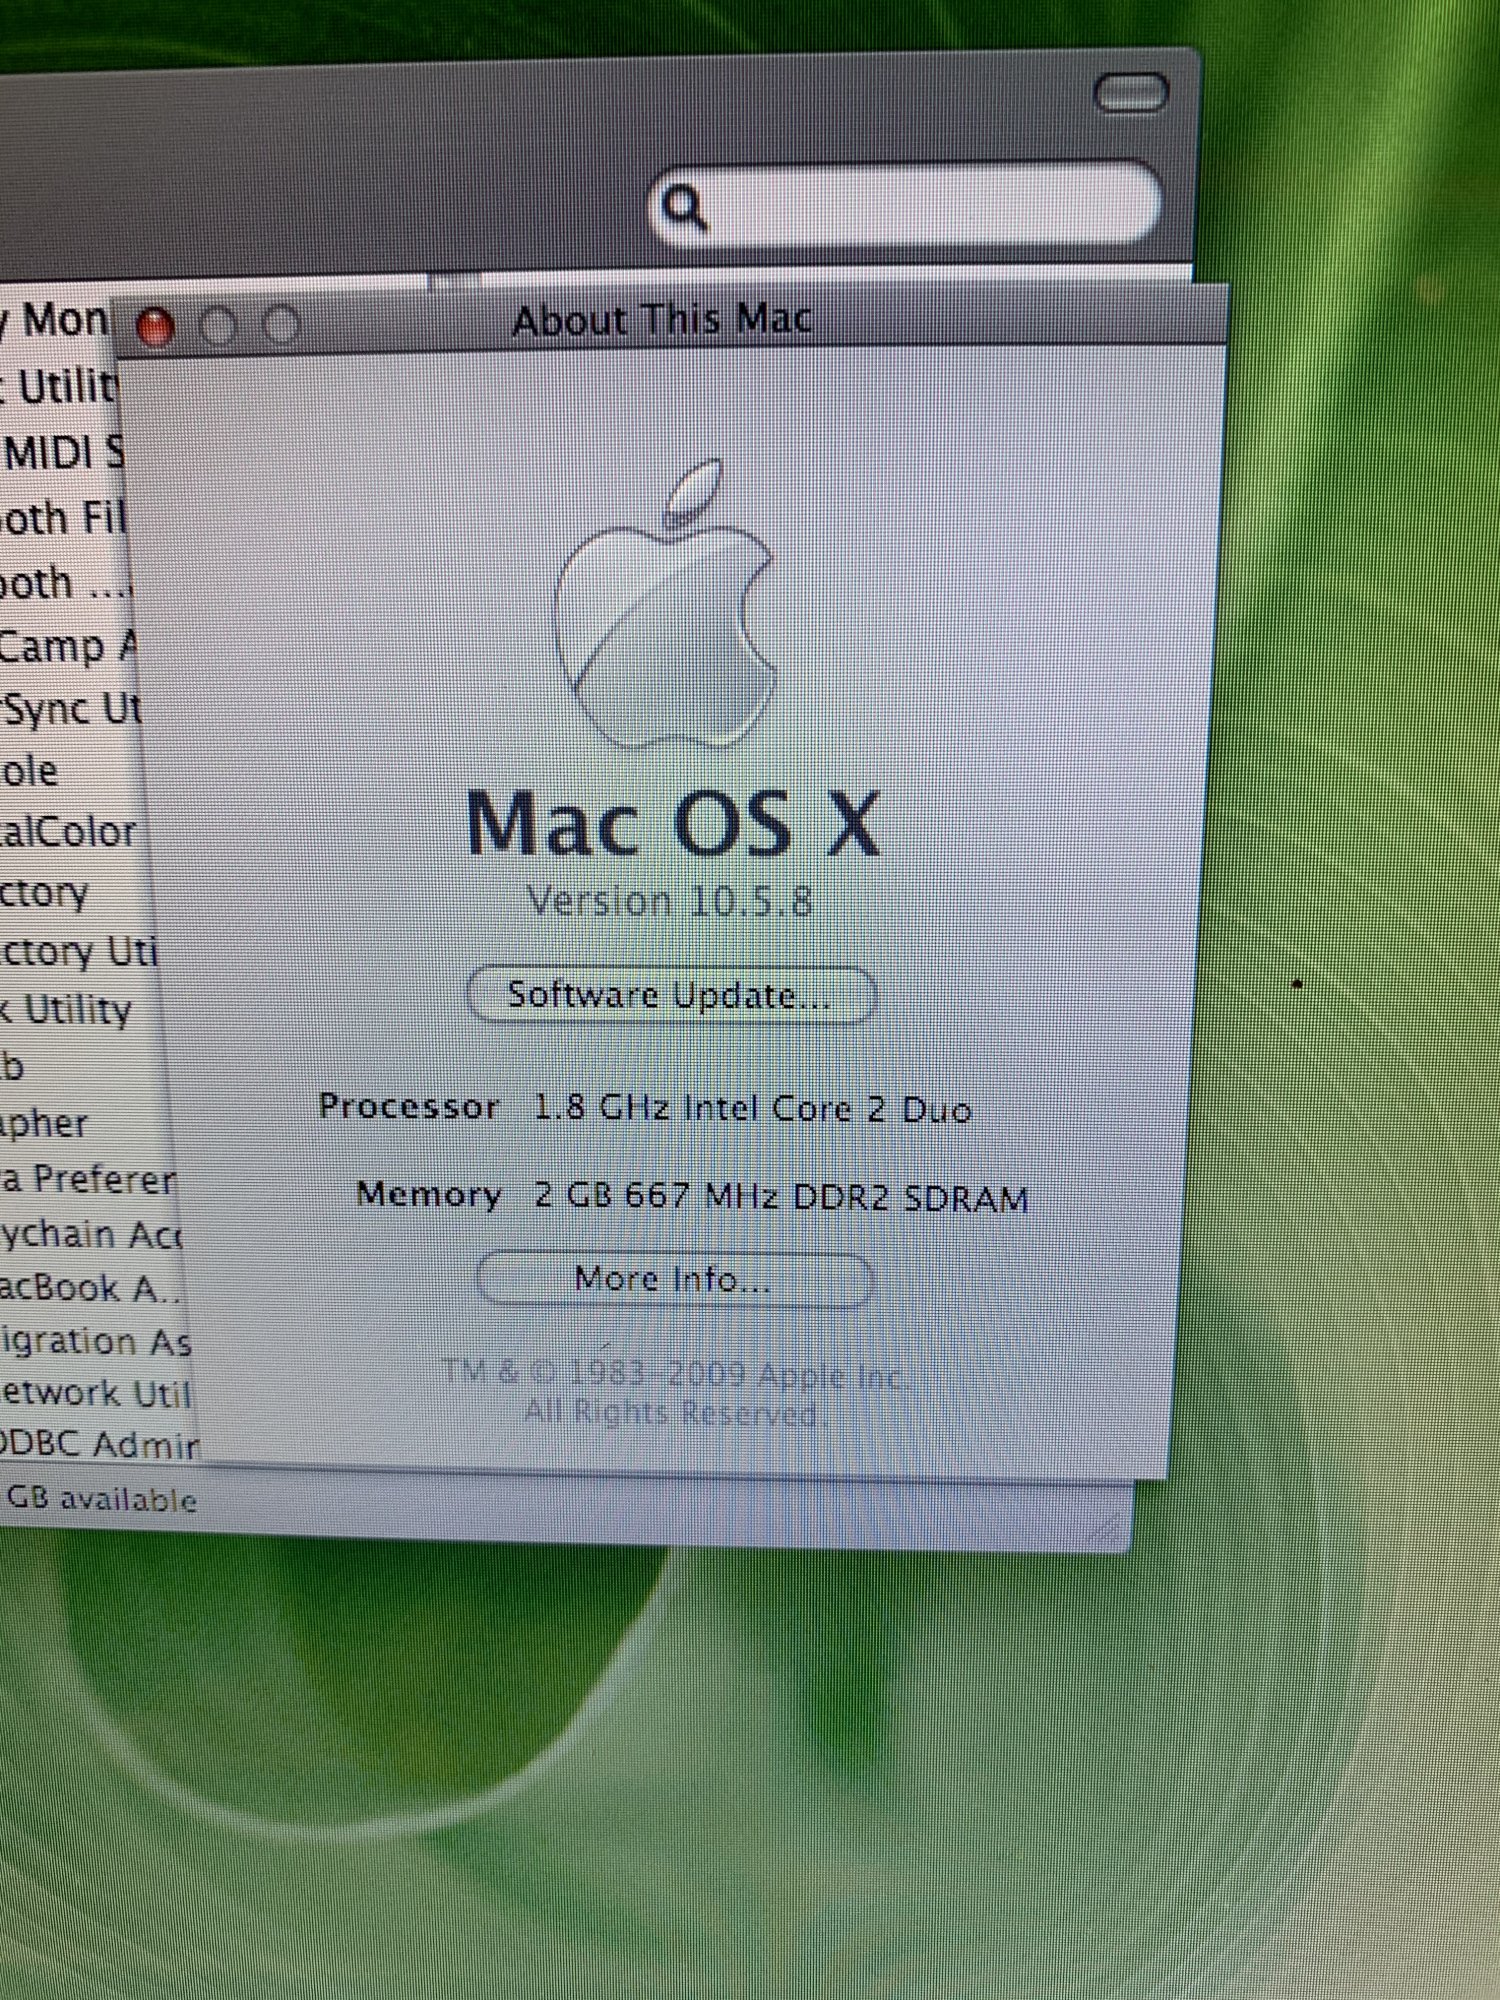The image size is (1500, 2000).
Task: Click the Apple logo image
Action: pyautogui.click(x=666, y=604)
